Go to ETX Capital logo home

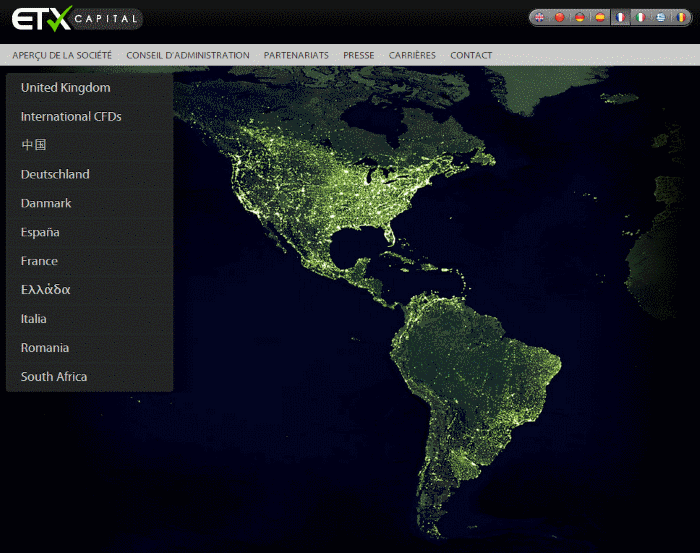(76, 18)
